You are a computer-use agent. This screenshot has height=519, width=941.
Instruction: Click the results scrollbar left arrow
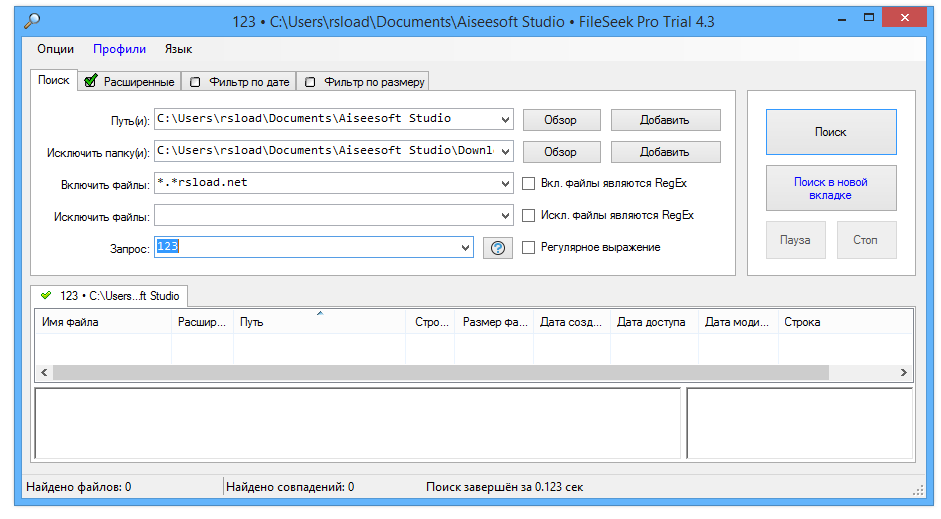tap(44, 373)
